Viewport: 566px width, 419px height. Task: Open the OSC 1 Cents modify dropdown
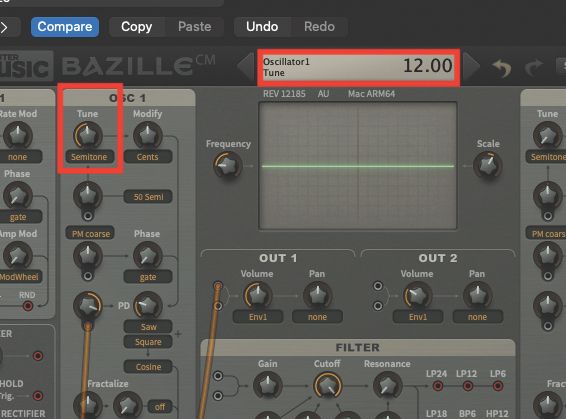[148, 157]
